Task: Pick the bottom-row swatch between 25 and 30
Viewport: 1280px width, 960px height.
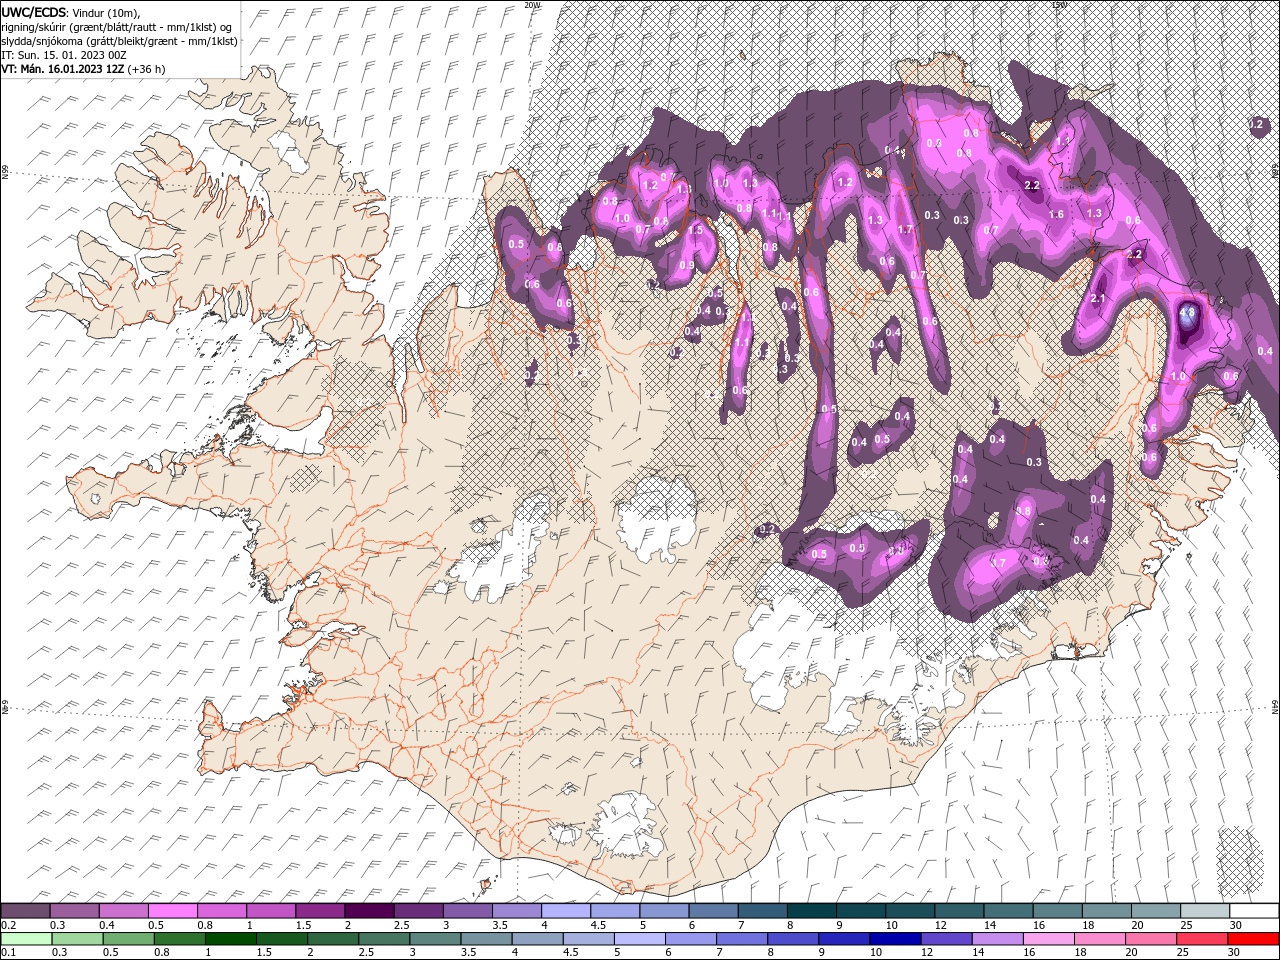Action: coord(1202,940)
